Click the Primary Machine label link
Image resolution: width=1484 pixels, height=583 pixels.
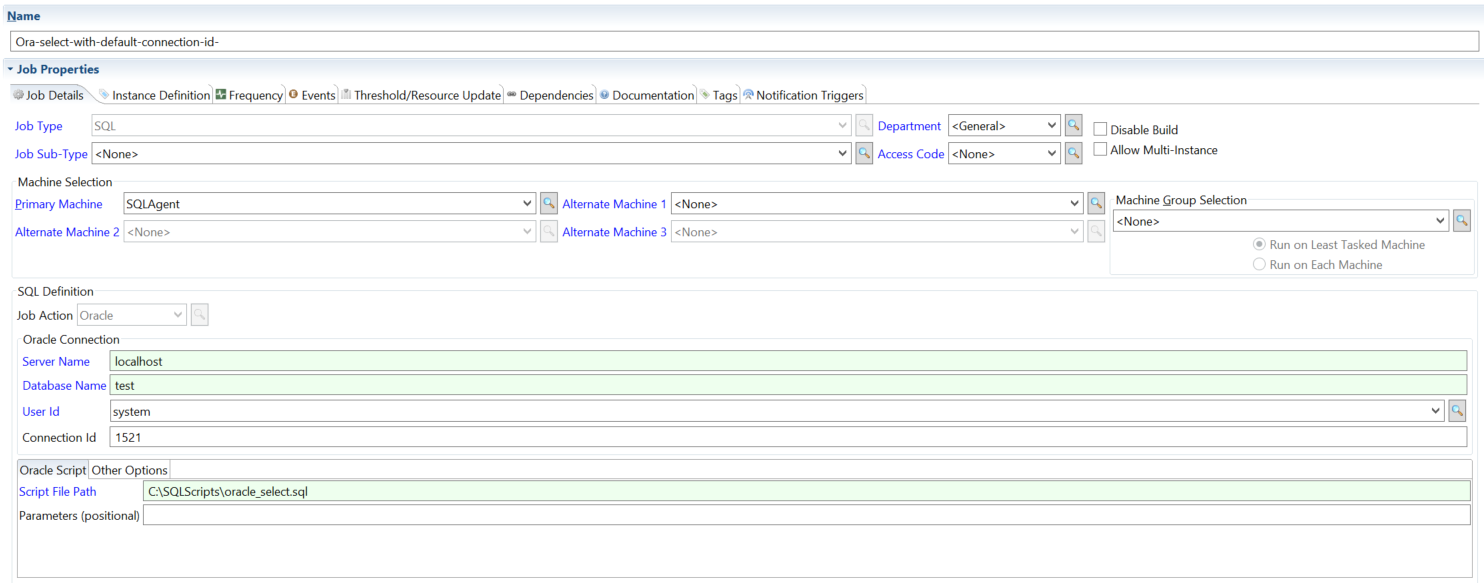click(x=59, y=204)
